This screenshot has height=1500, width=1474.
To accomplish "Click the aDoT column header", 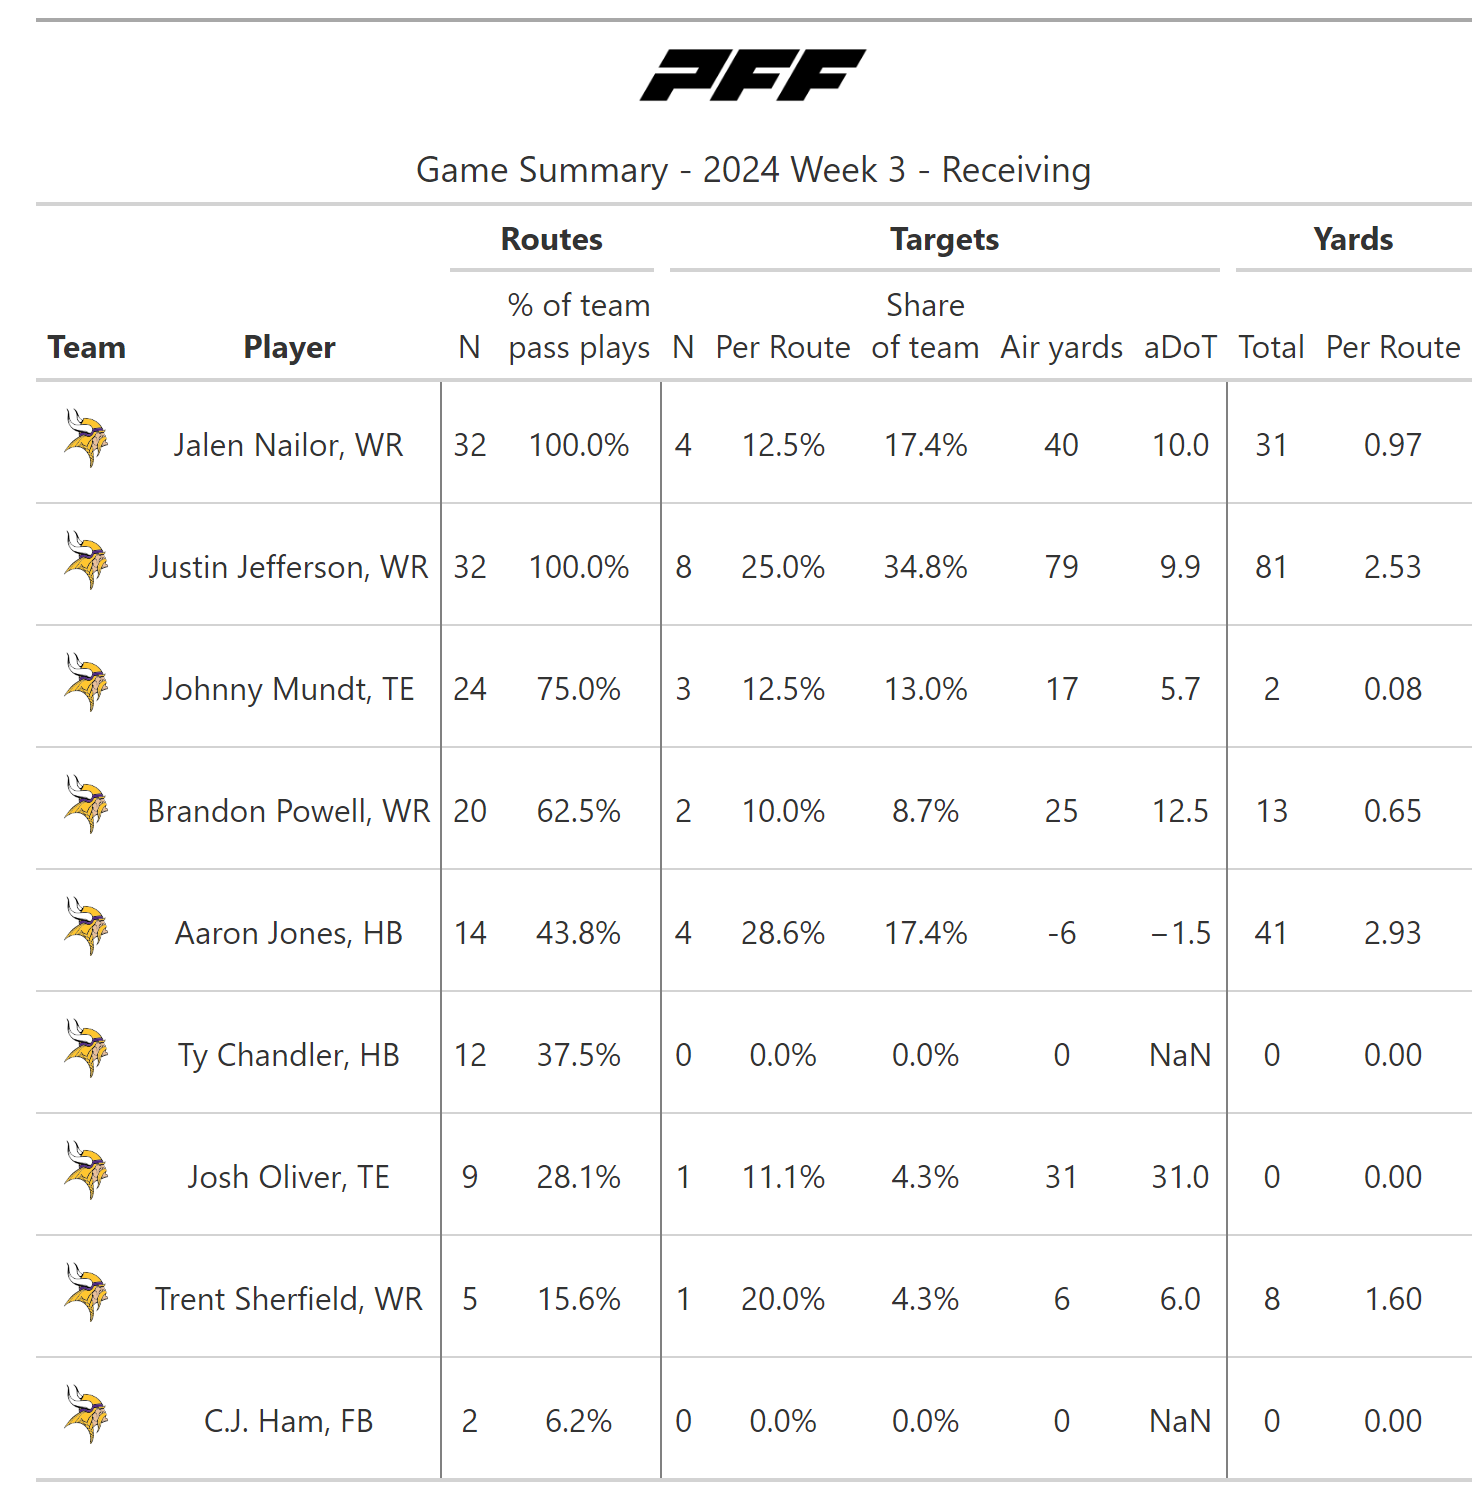I will (x=1180, y=347).
